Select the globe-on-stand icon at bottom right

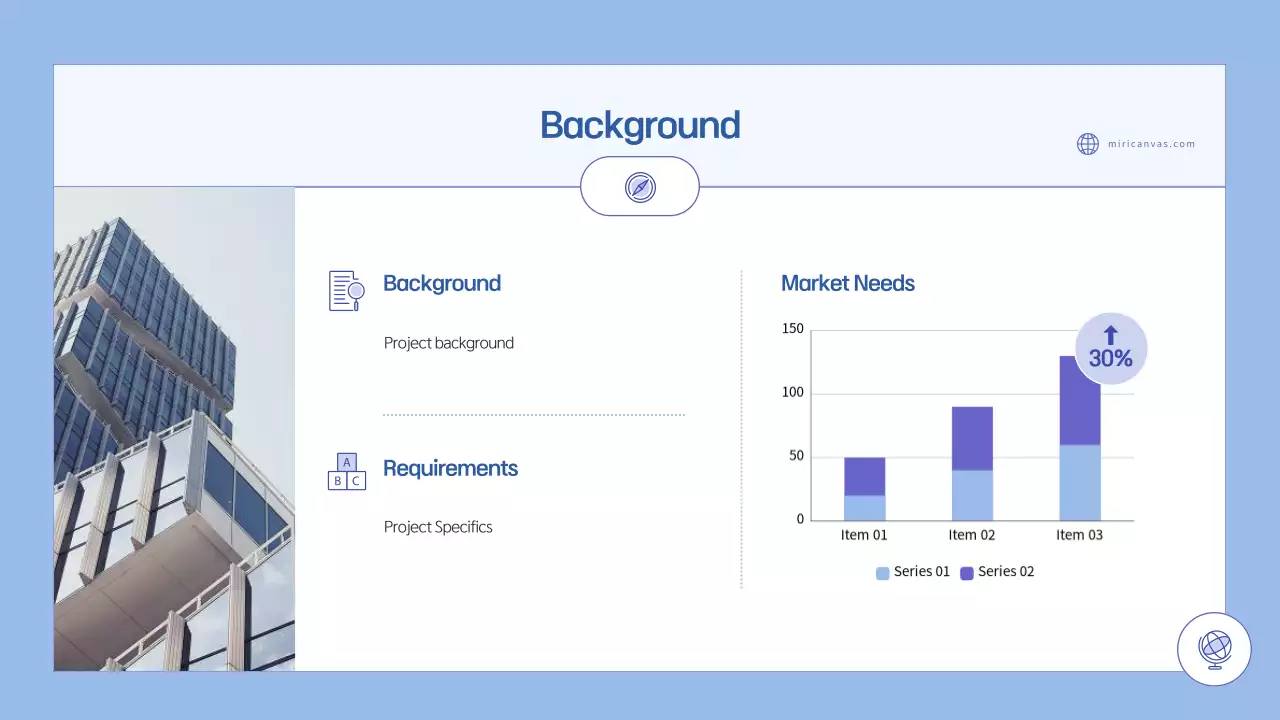tap(1213, 648)
